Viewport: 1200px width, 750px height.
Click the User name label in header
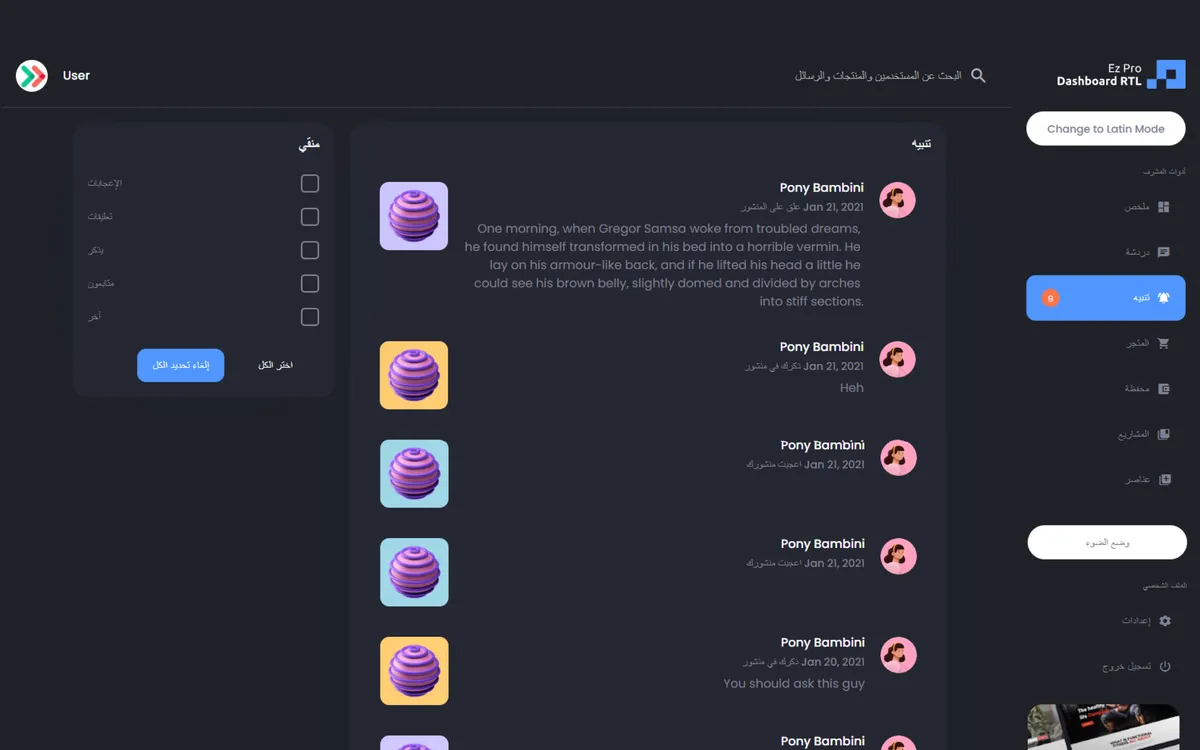(x=76, y=76)
